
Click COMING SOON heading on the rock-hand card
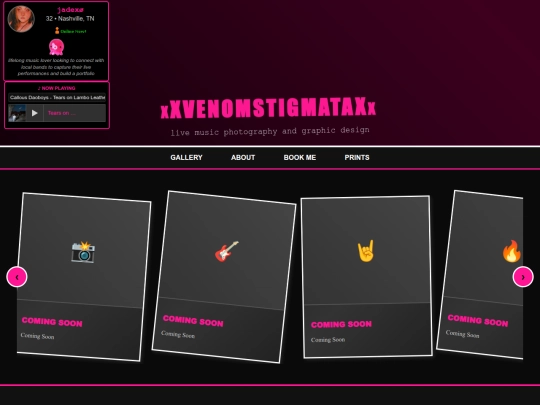(x=341, y=324)
